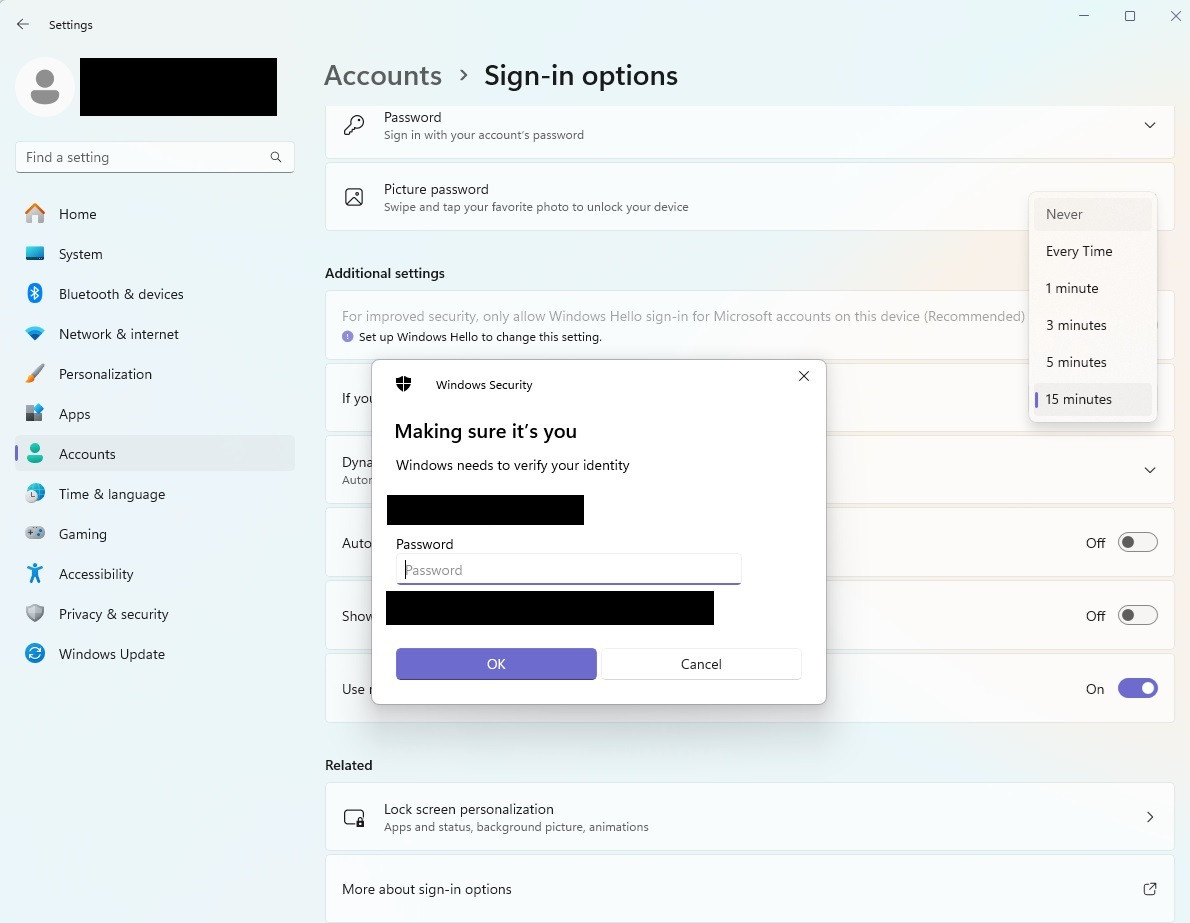Click the info icon next to Set up Windows Hello
1190x923 pixels.
(348, 336)
